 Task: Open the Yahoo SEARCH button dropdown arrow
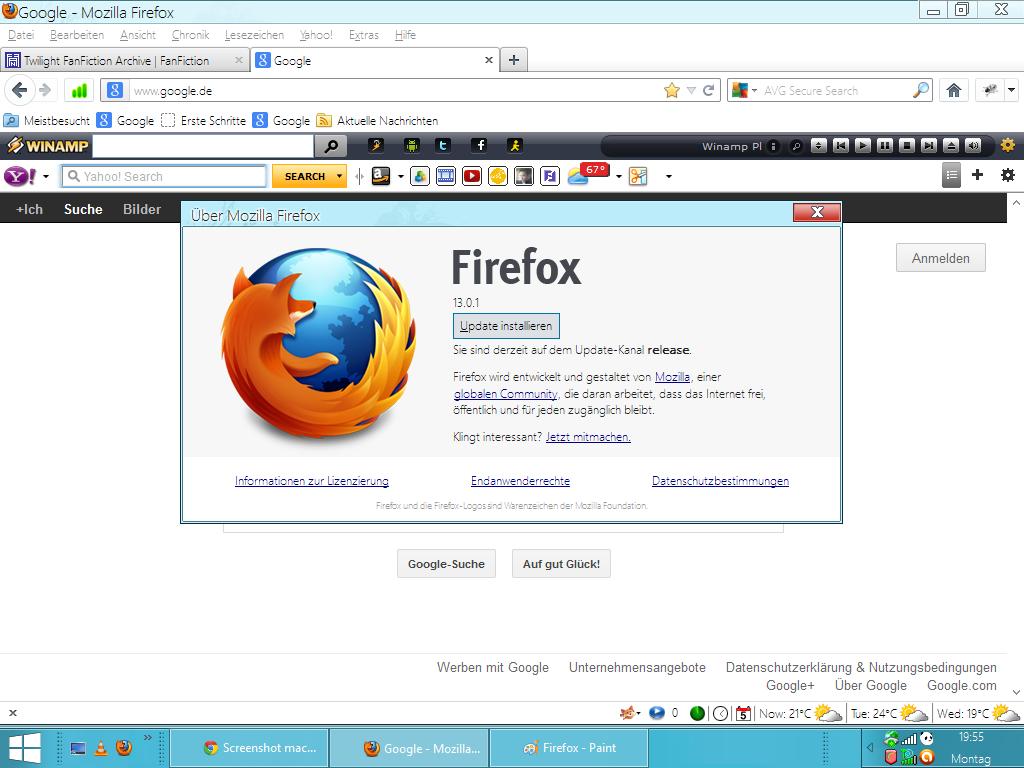pos(339,176)
